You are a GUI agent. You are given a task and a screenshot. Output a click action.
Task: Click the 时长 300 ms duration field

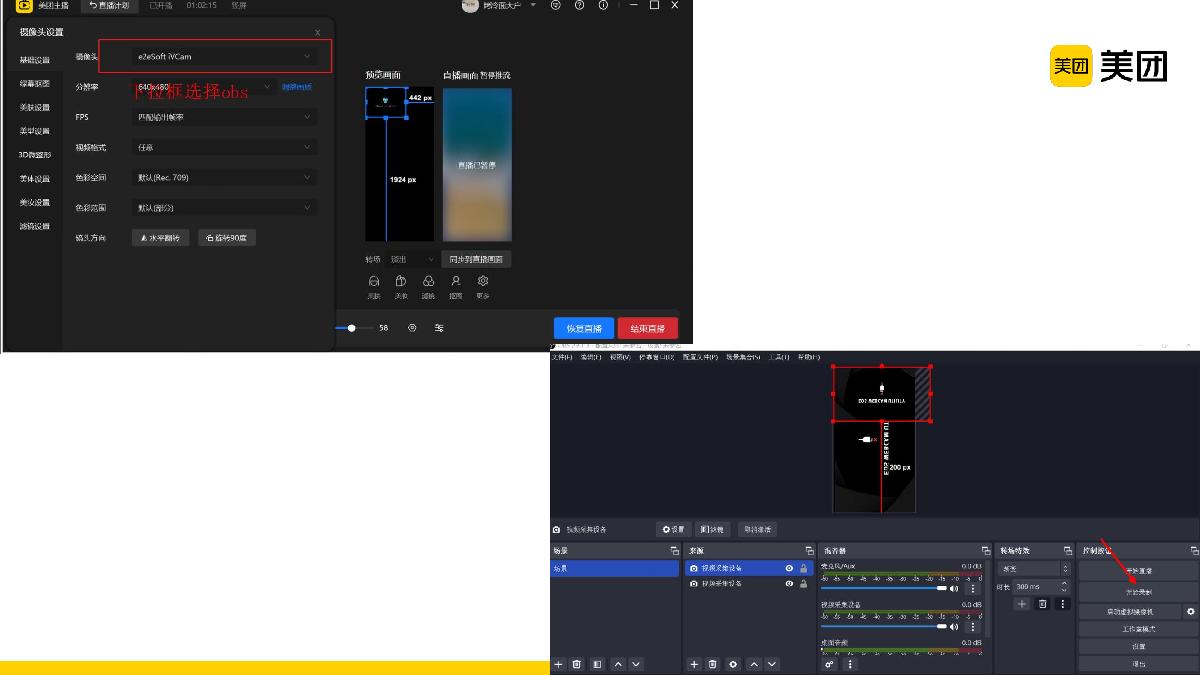tap(1037, 586)
